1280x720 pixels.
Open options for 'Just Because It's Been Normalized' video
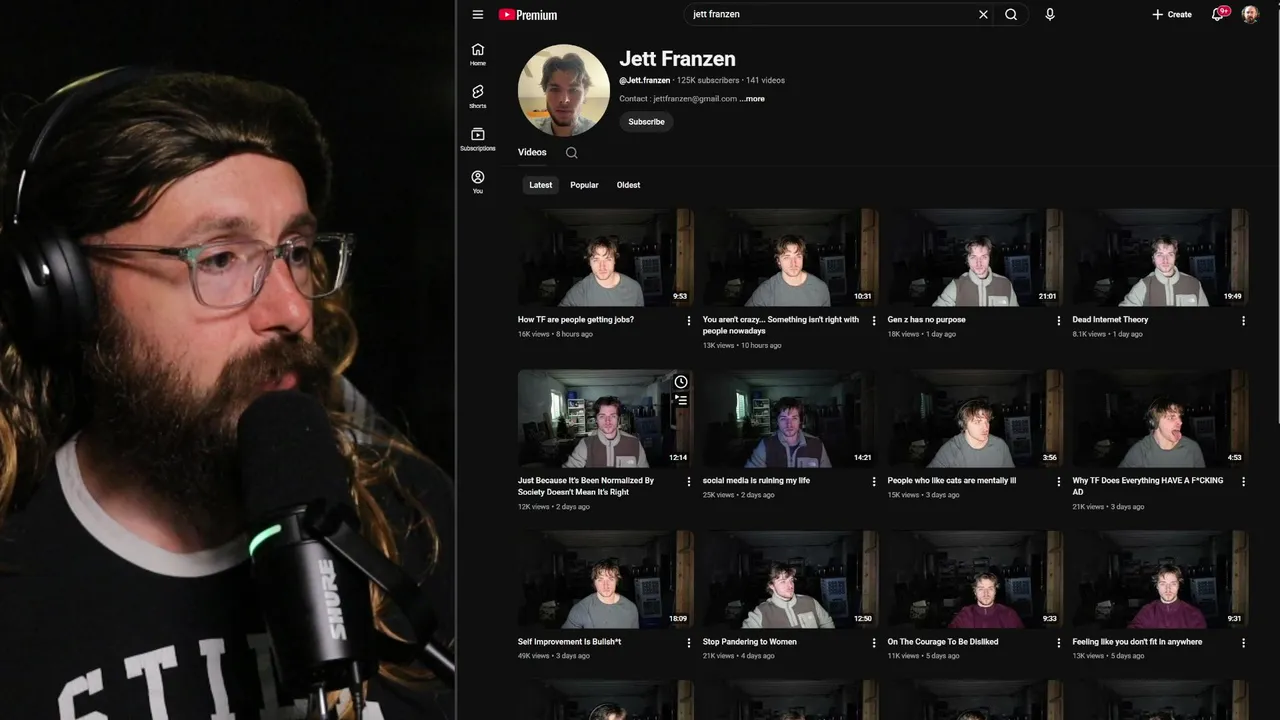point(688,482)
